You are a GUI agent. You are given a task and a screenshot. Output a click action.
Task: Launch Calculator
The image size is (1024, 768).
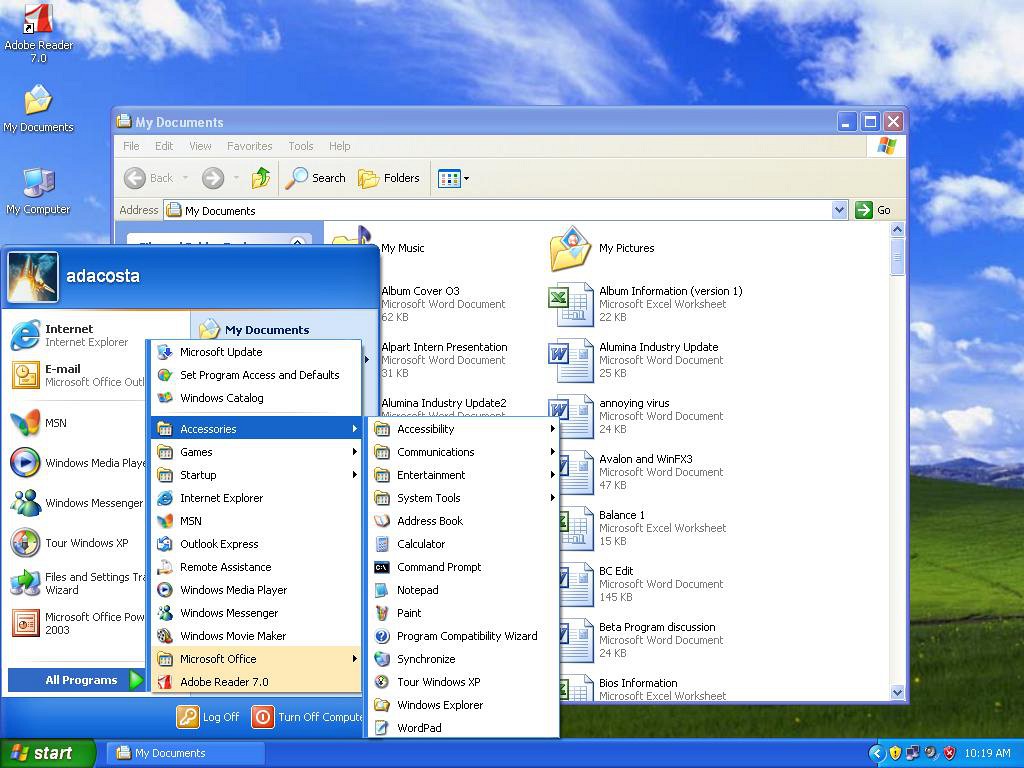[x=464, y=544]
